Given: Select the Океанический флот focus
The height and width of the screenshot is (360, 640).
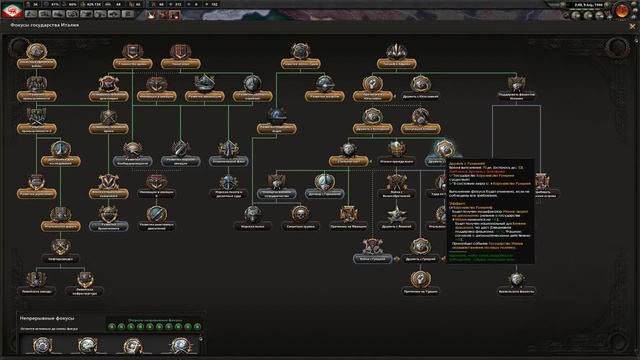Looking at the screenshot, I should pos(229,154).
